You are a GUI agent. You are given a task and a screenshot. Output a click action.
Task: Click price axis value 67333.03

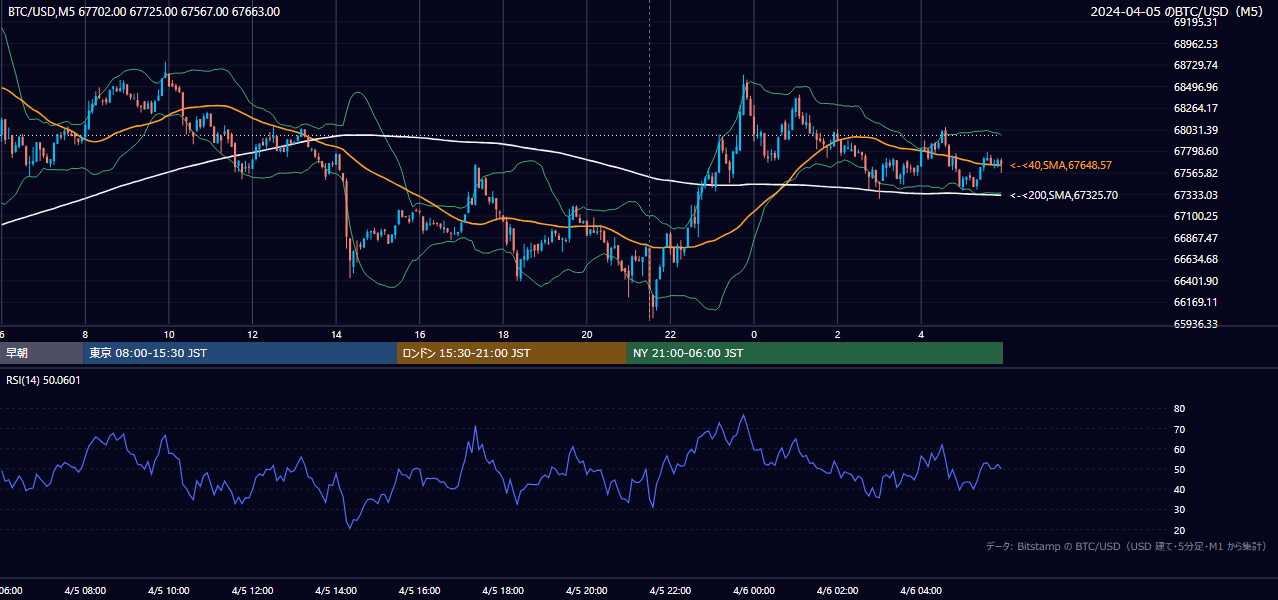click(1195, 195)
